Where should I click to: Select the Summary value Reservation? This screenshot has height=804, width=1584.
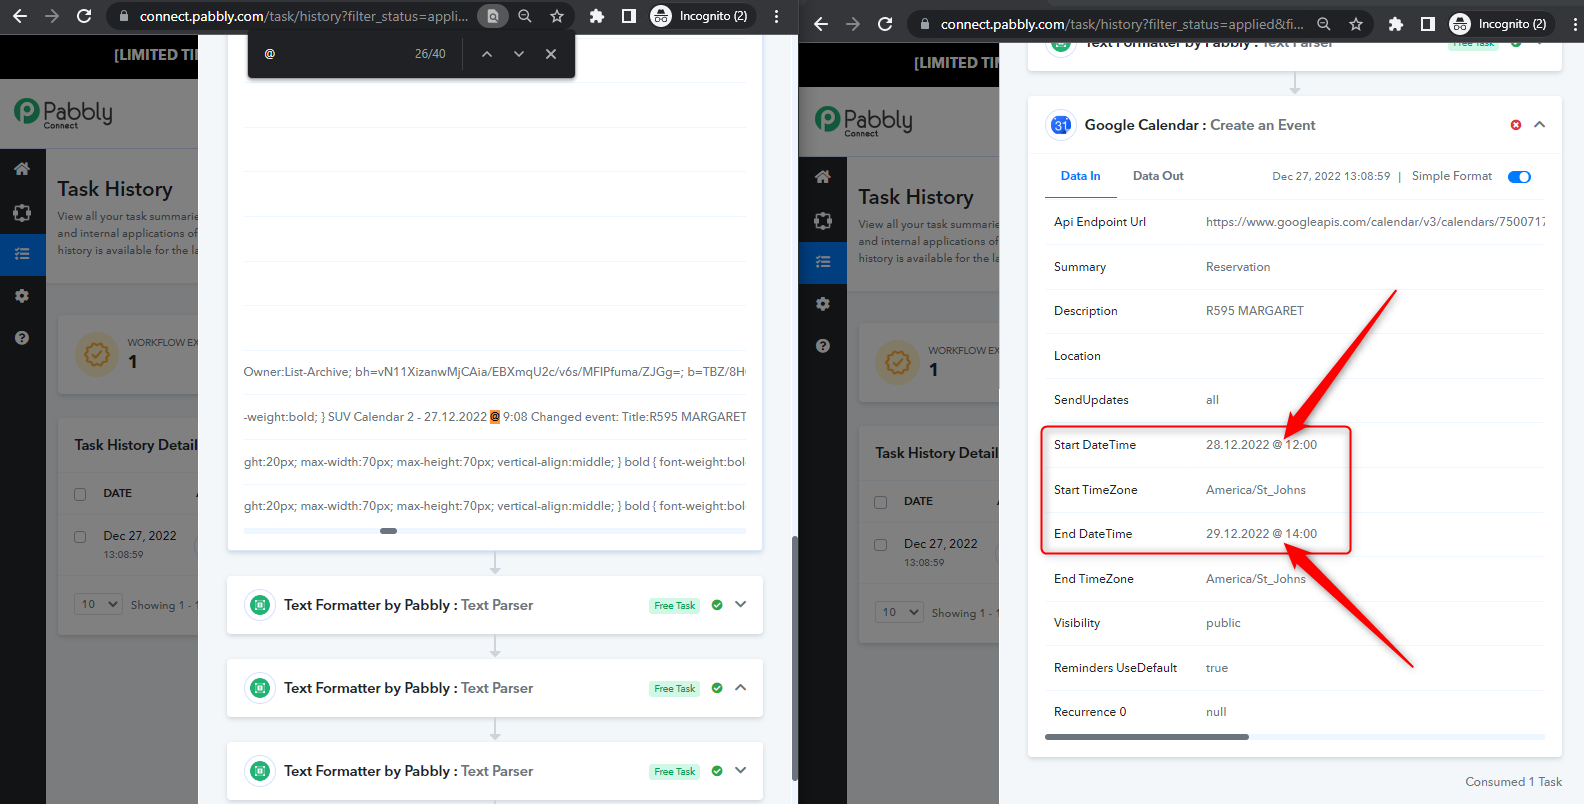[x=1238, y=267]
